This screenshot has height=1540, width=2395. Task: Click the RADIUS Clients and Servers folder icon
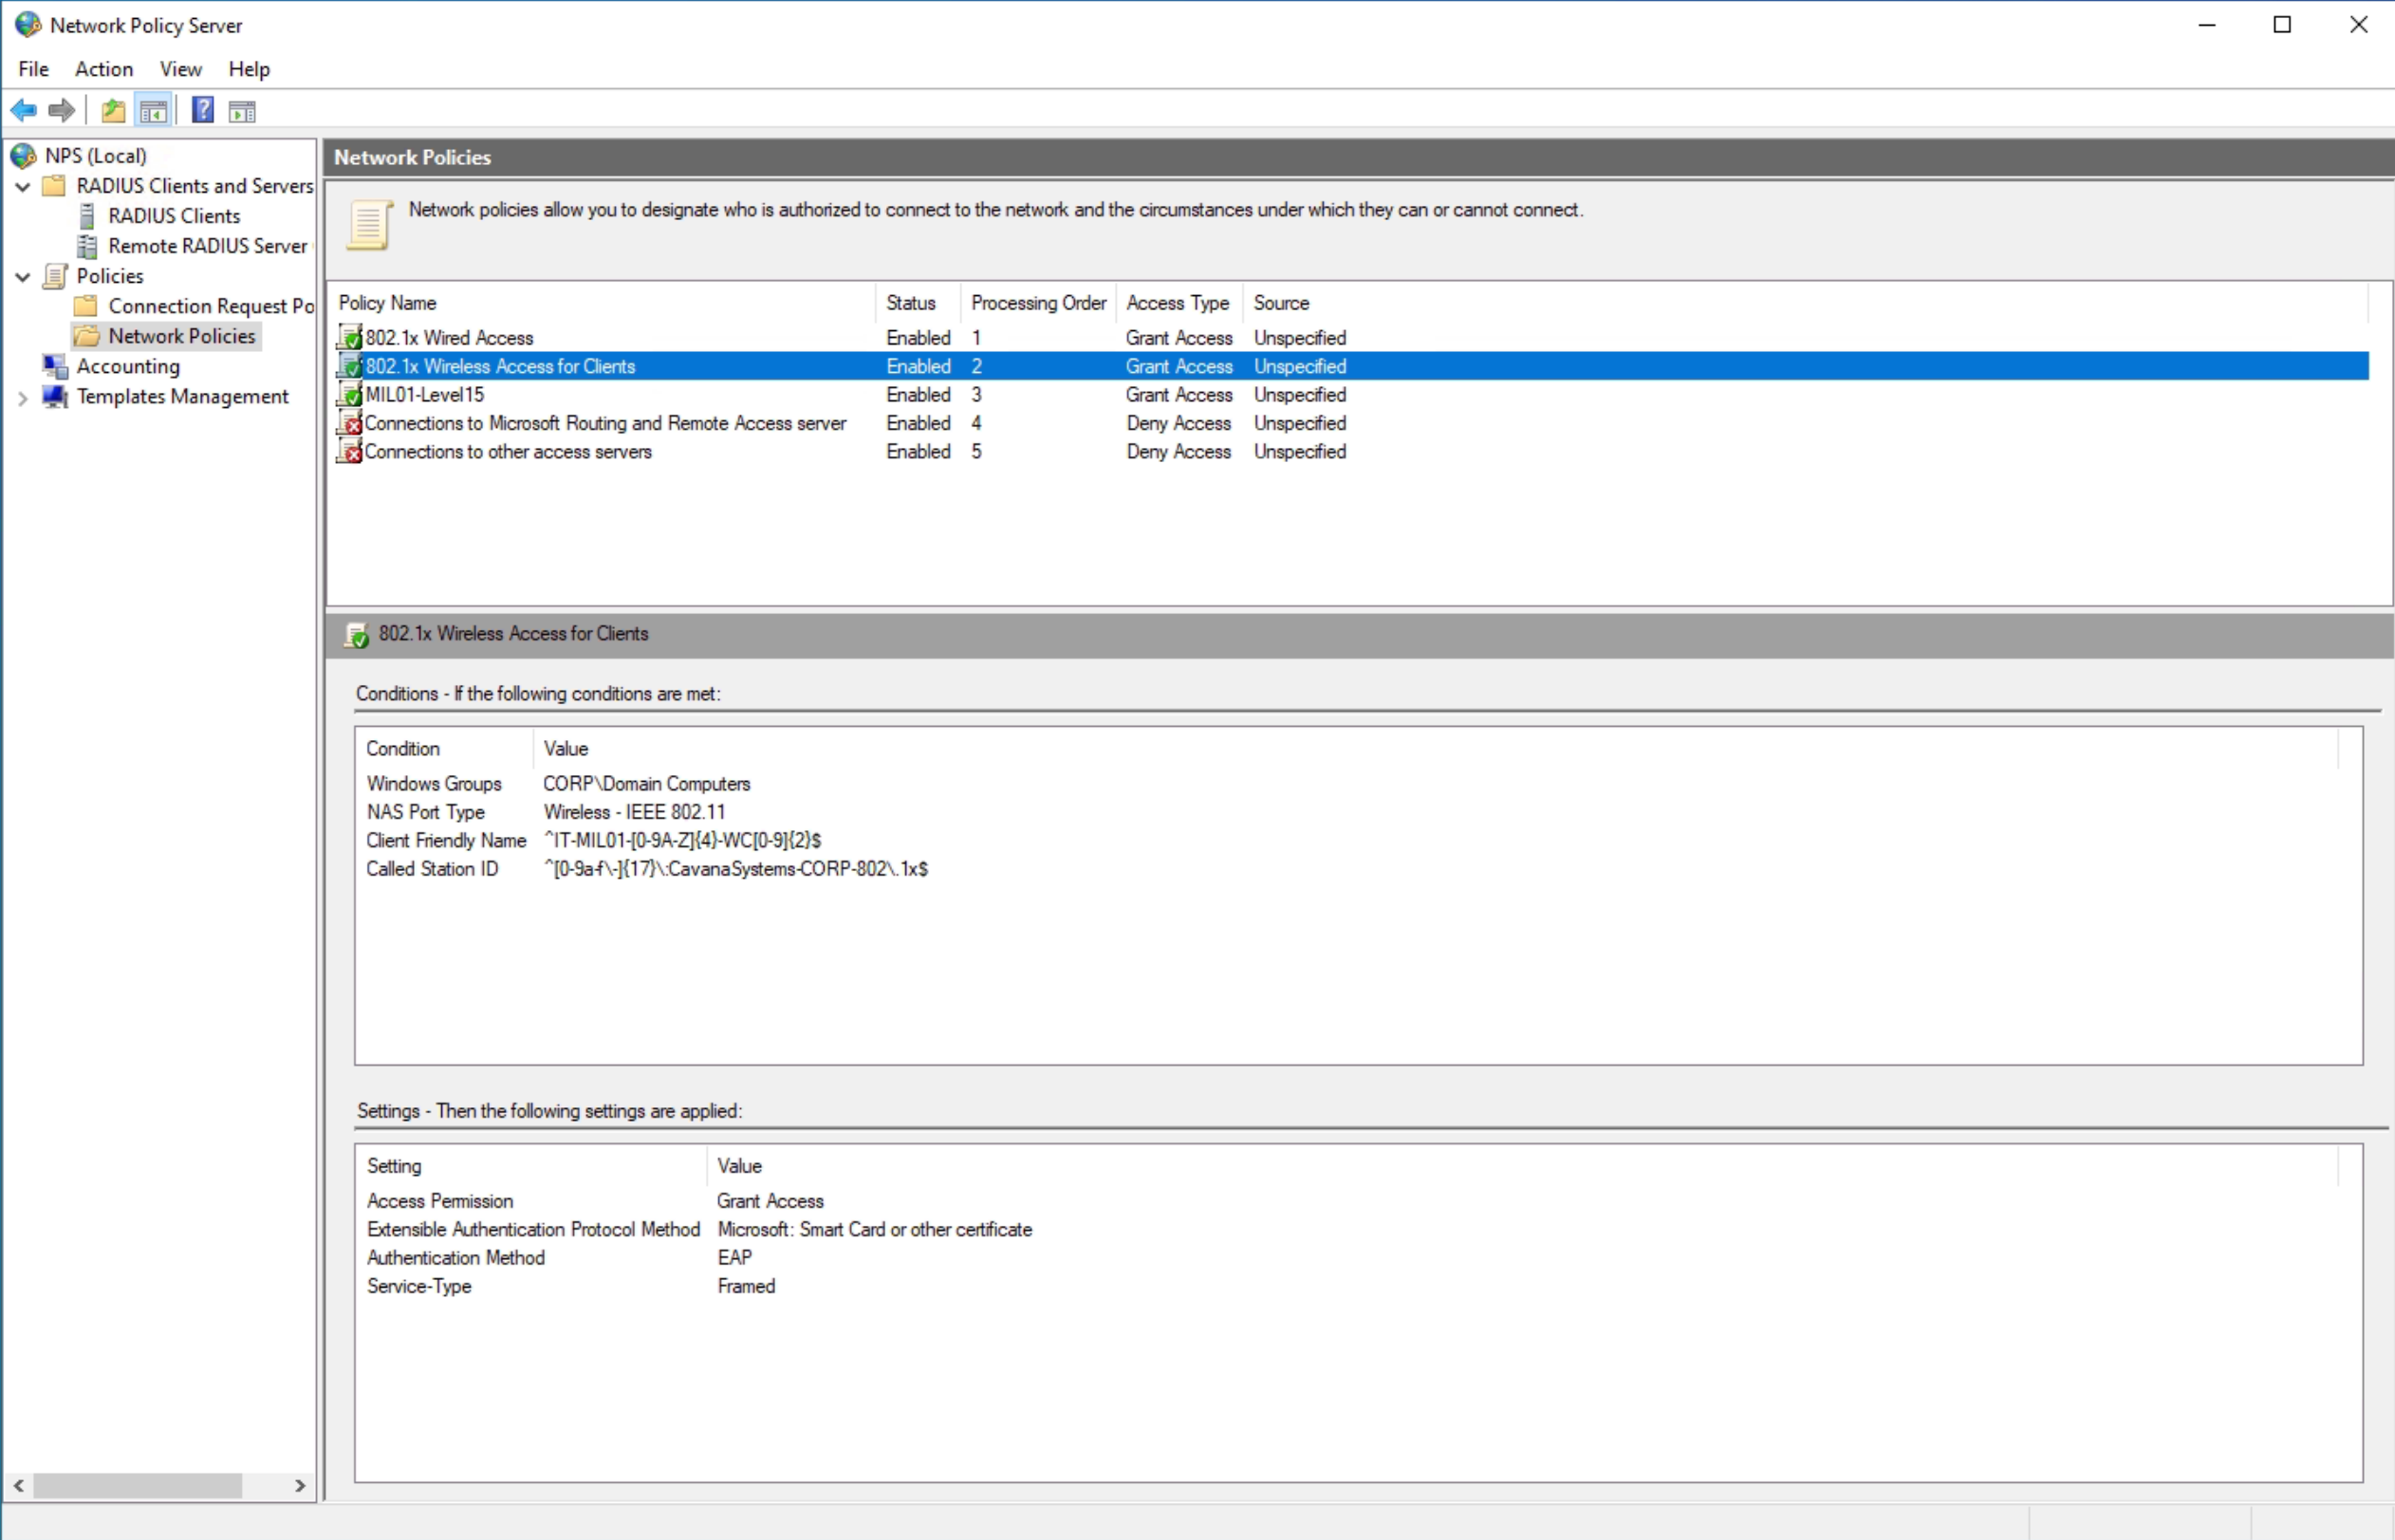click(x=54, y=186)
